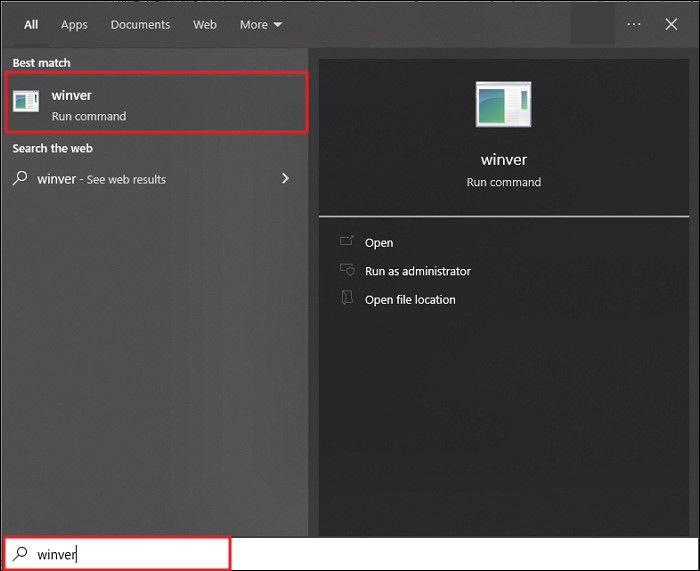Expand web results chevron arrow
The width and height of the screenshot is (700, 571).
(x=285, y=179)
